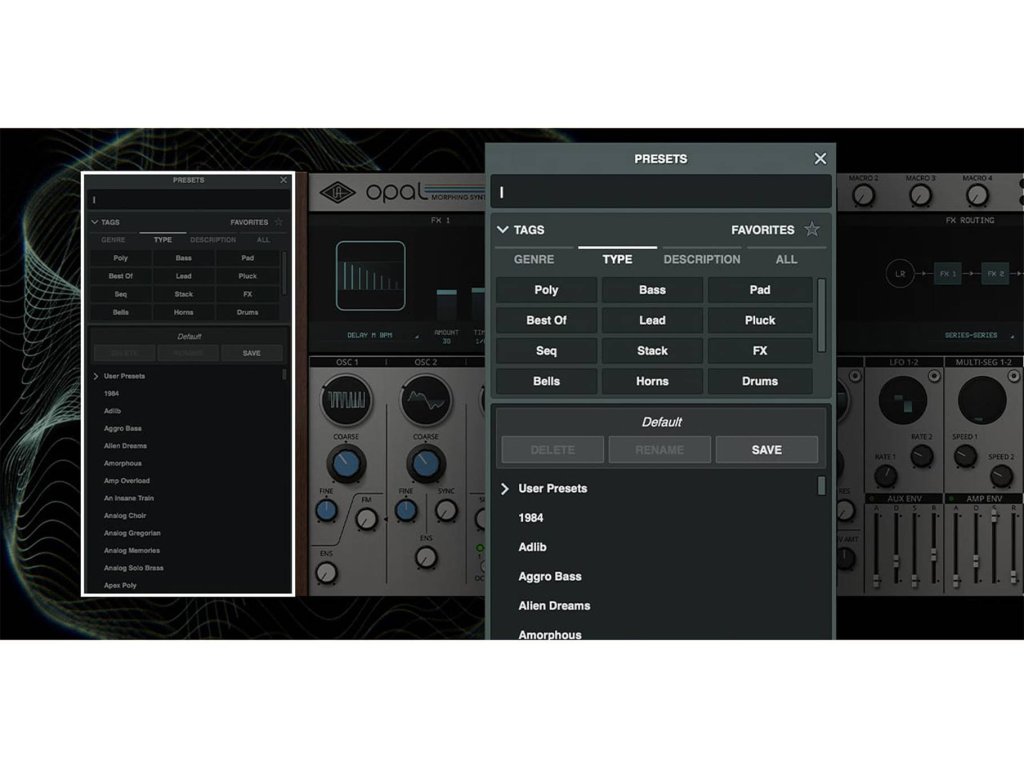Expand User Presets in small presets panel
Viewport: 1024px width, 768px height.
96,376
